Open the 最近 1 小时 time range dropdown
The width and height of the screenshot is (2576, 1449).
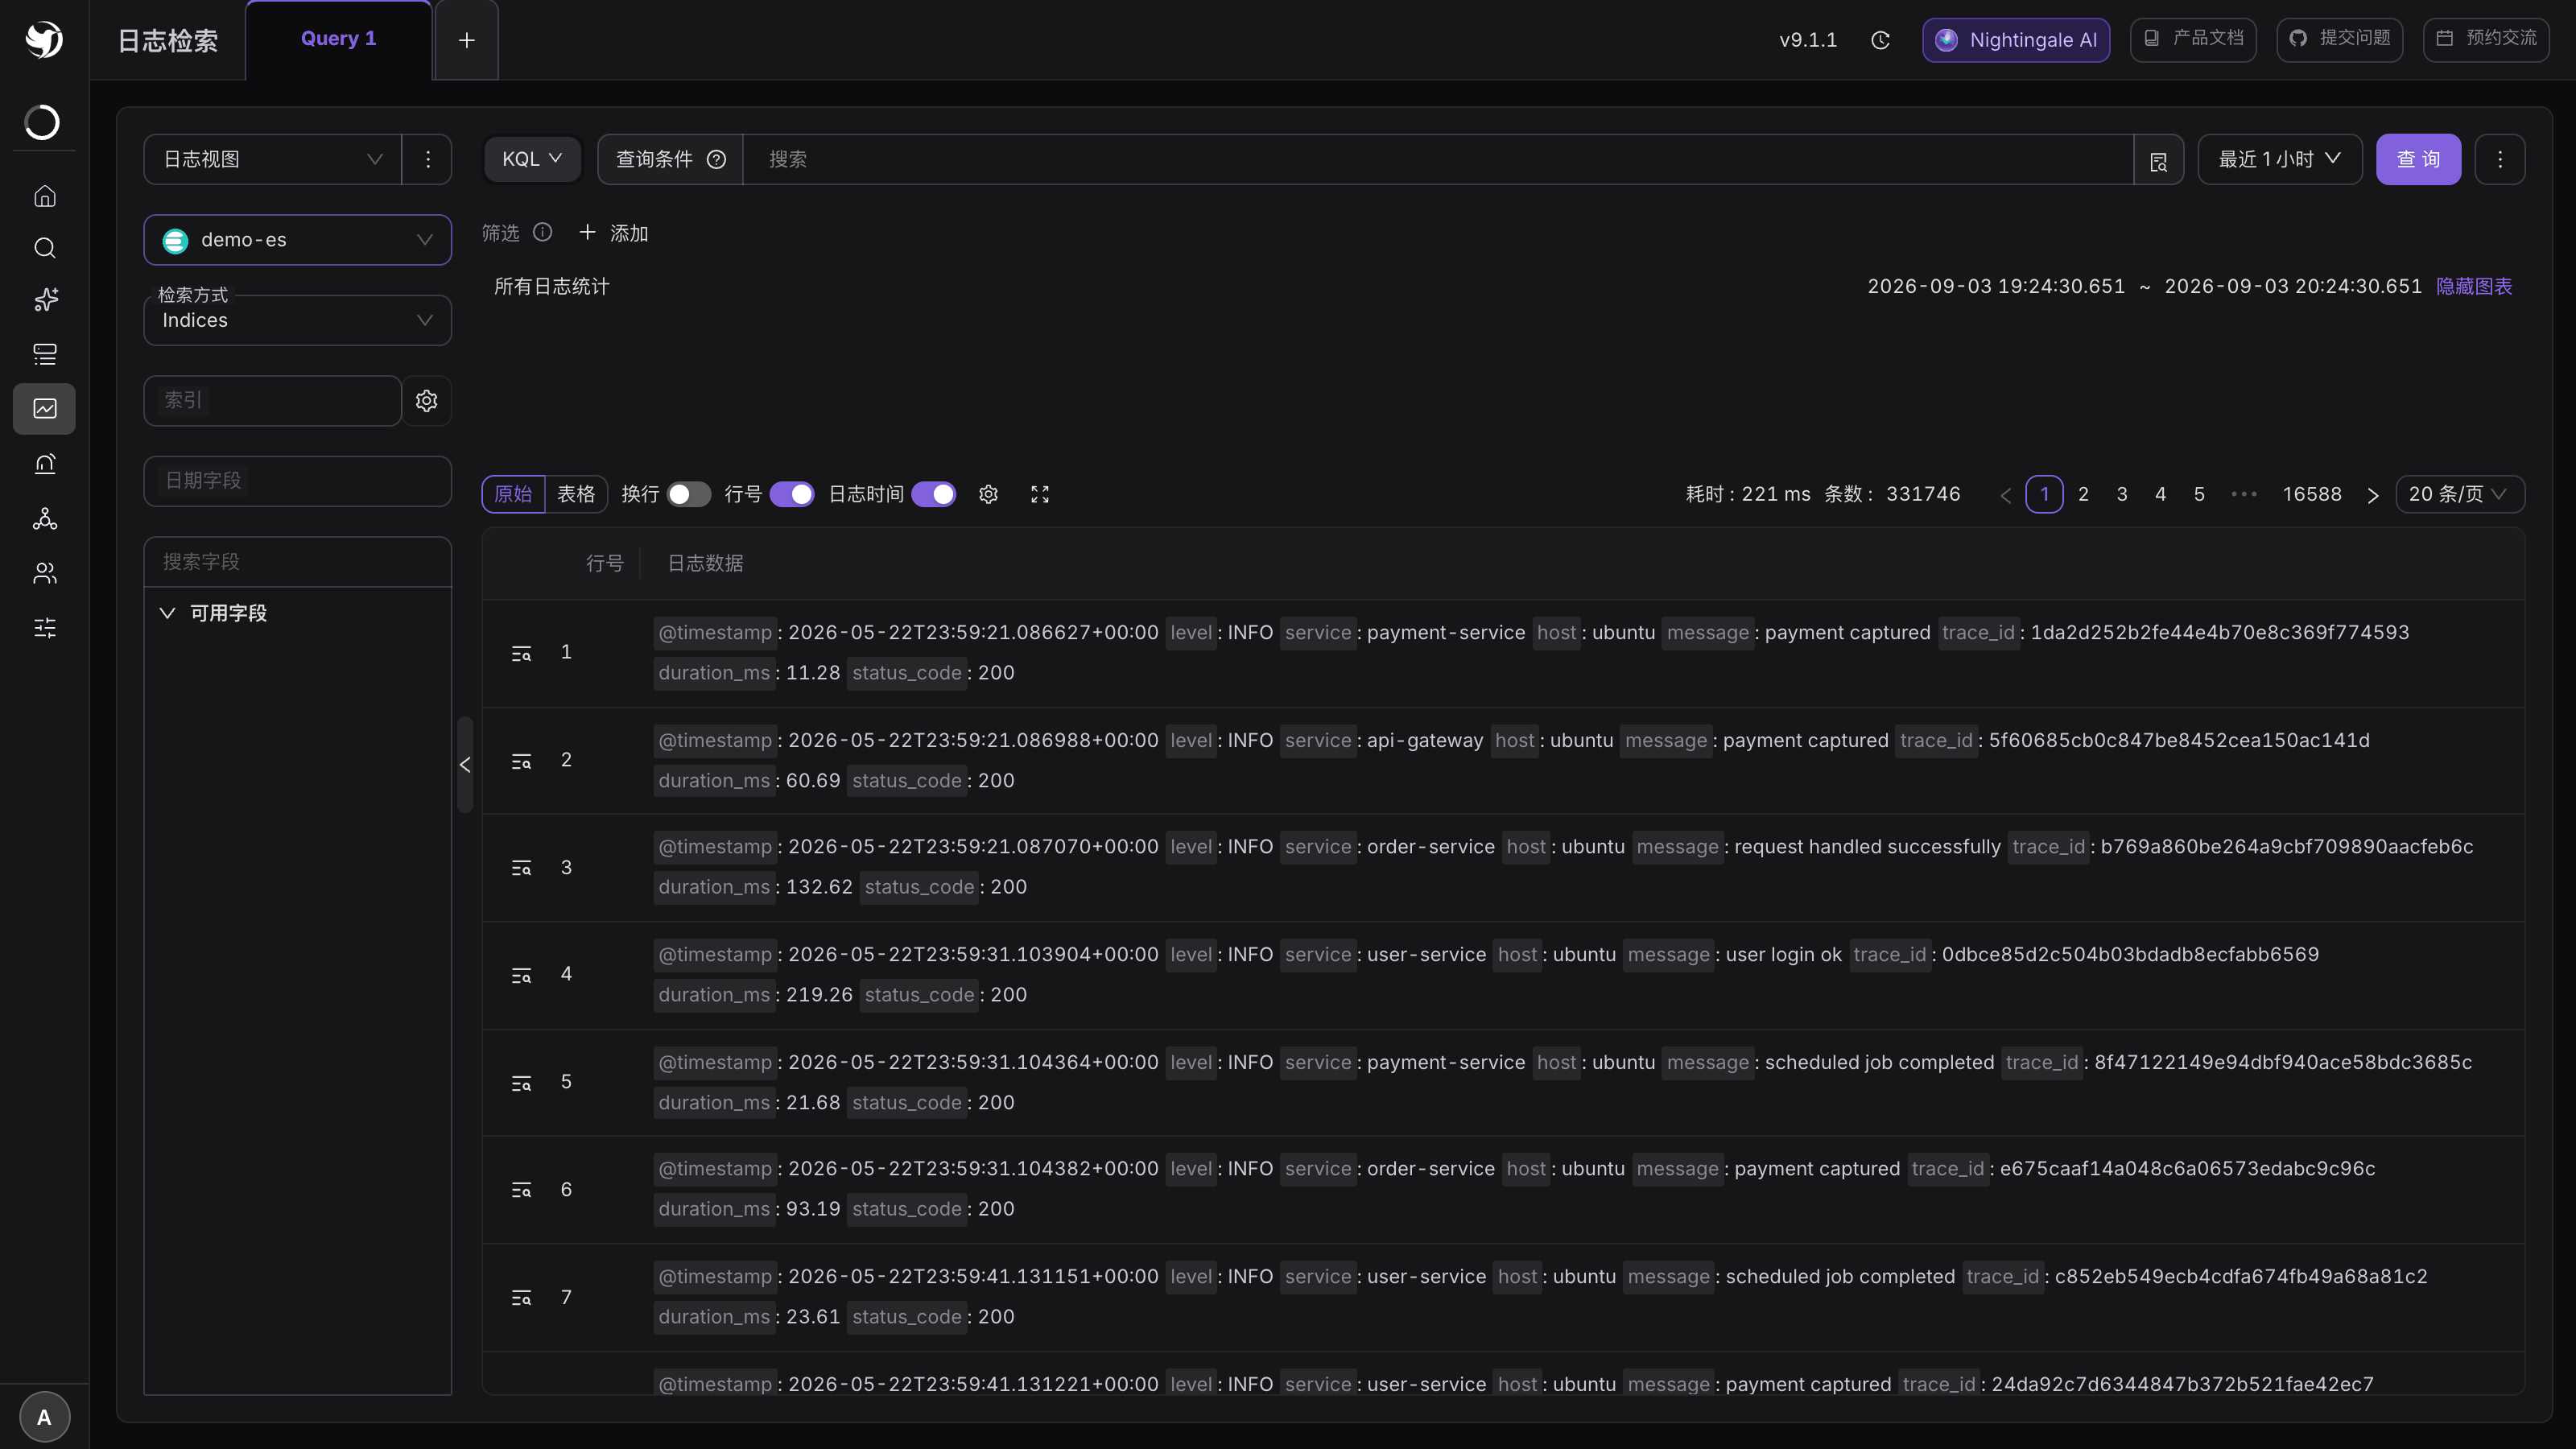(x=2280, y=160)
